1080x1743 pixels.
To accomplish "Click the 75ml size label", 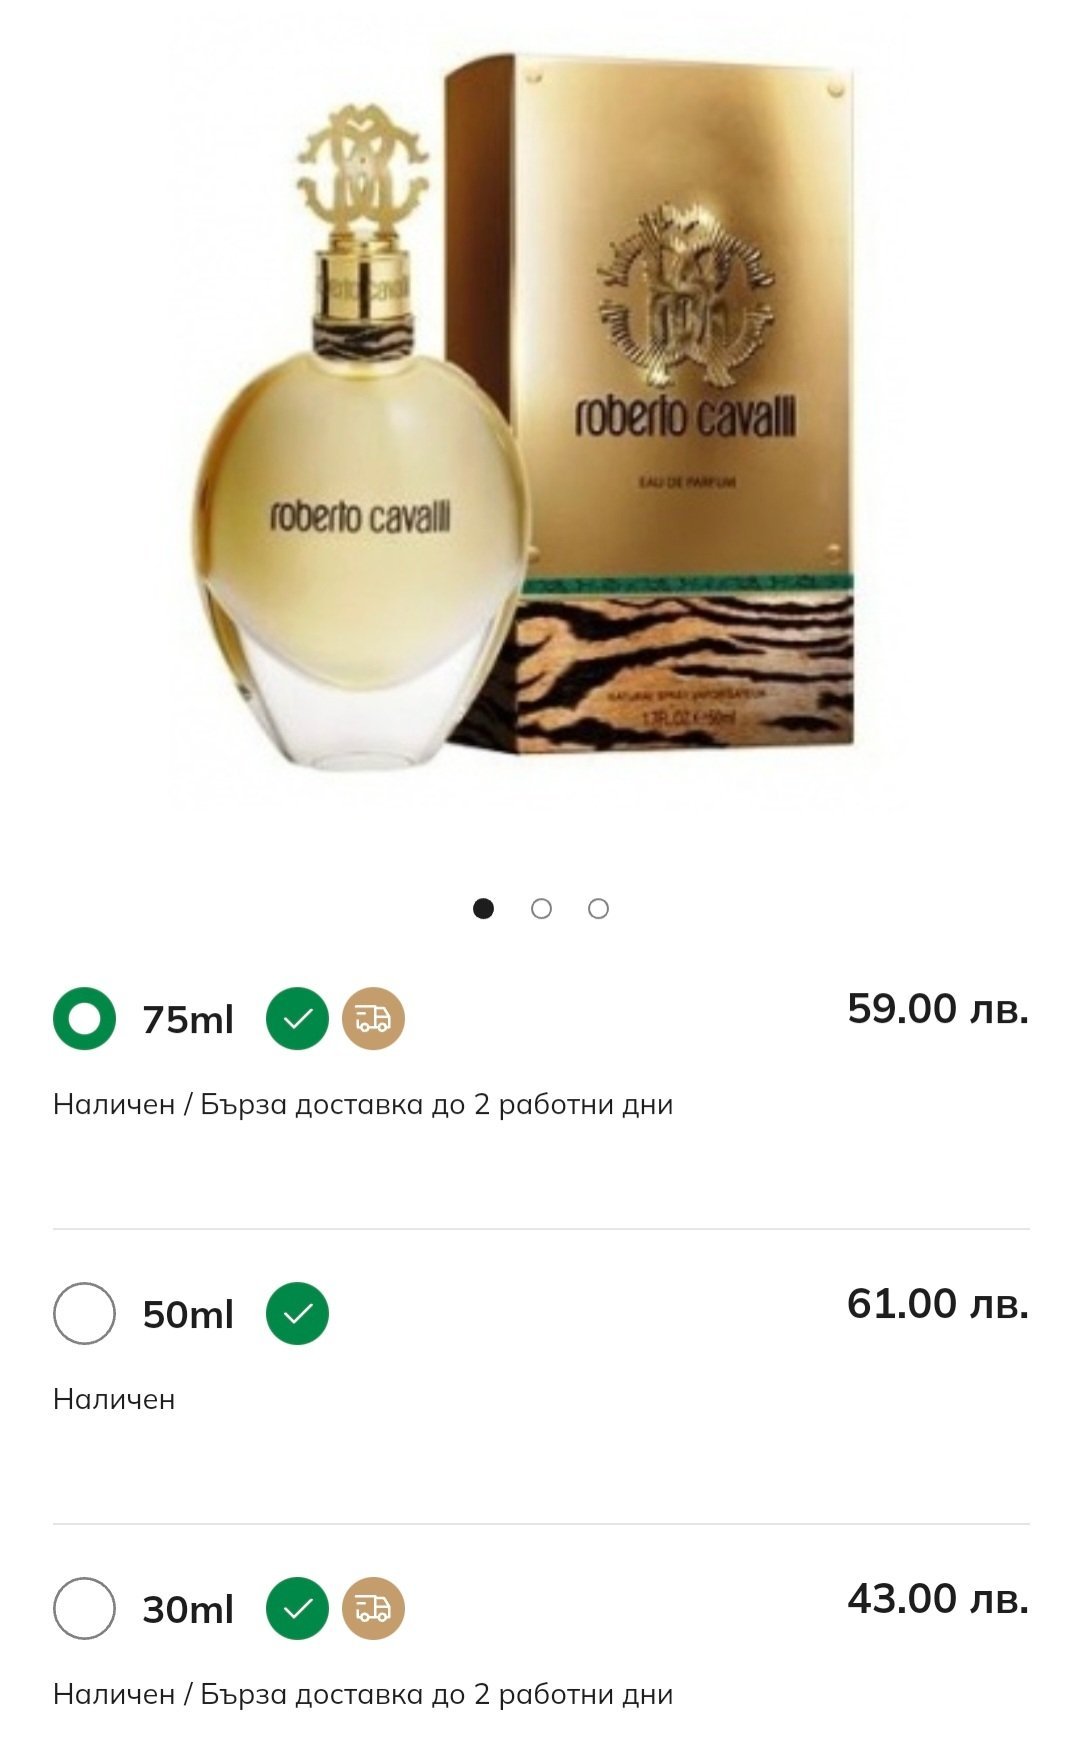I will click(x=188, y=1019).
